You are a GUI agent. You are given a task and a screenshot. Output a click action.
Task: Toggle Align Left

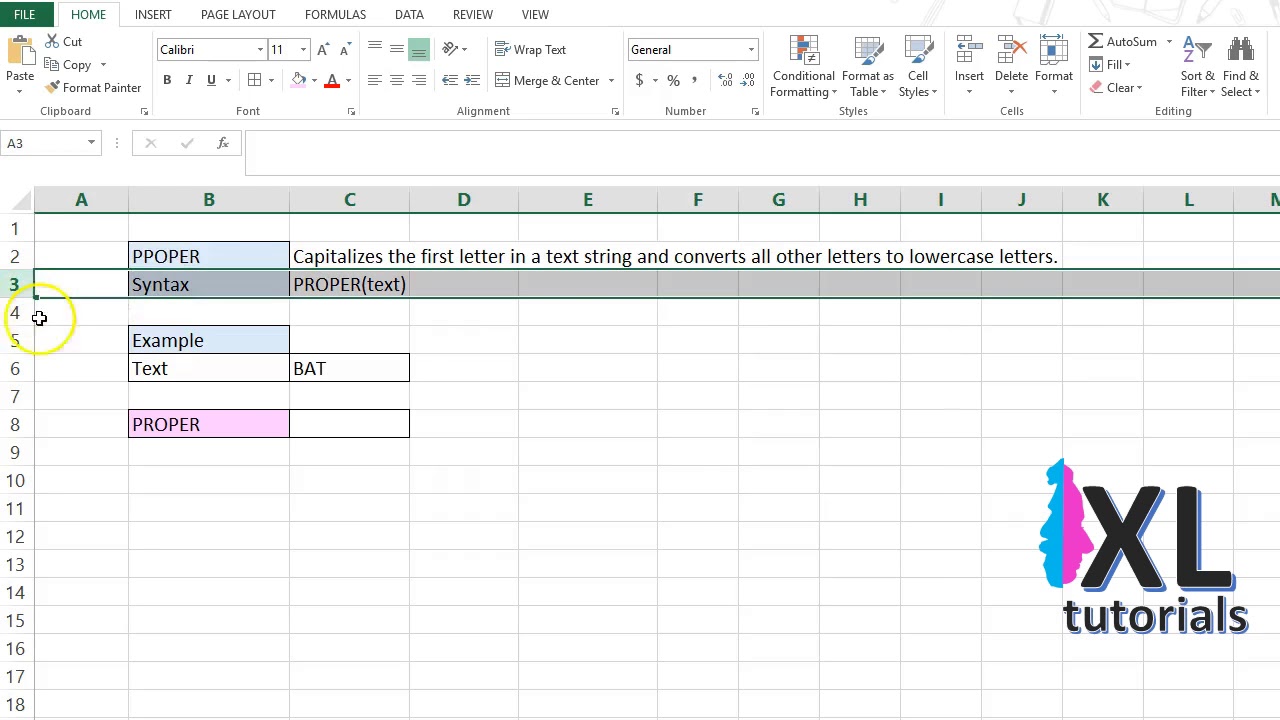[375, 81]
